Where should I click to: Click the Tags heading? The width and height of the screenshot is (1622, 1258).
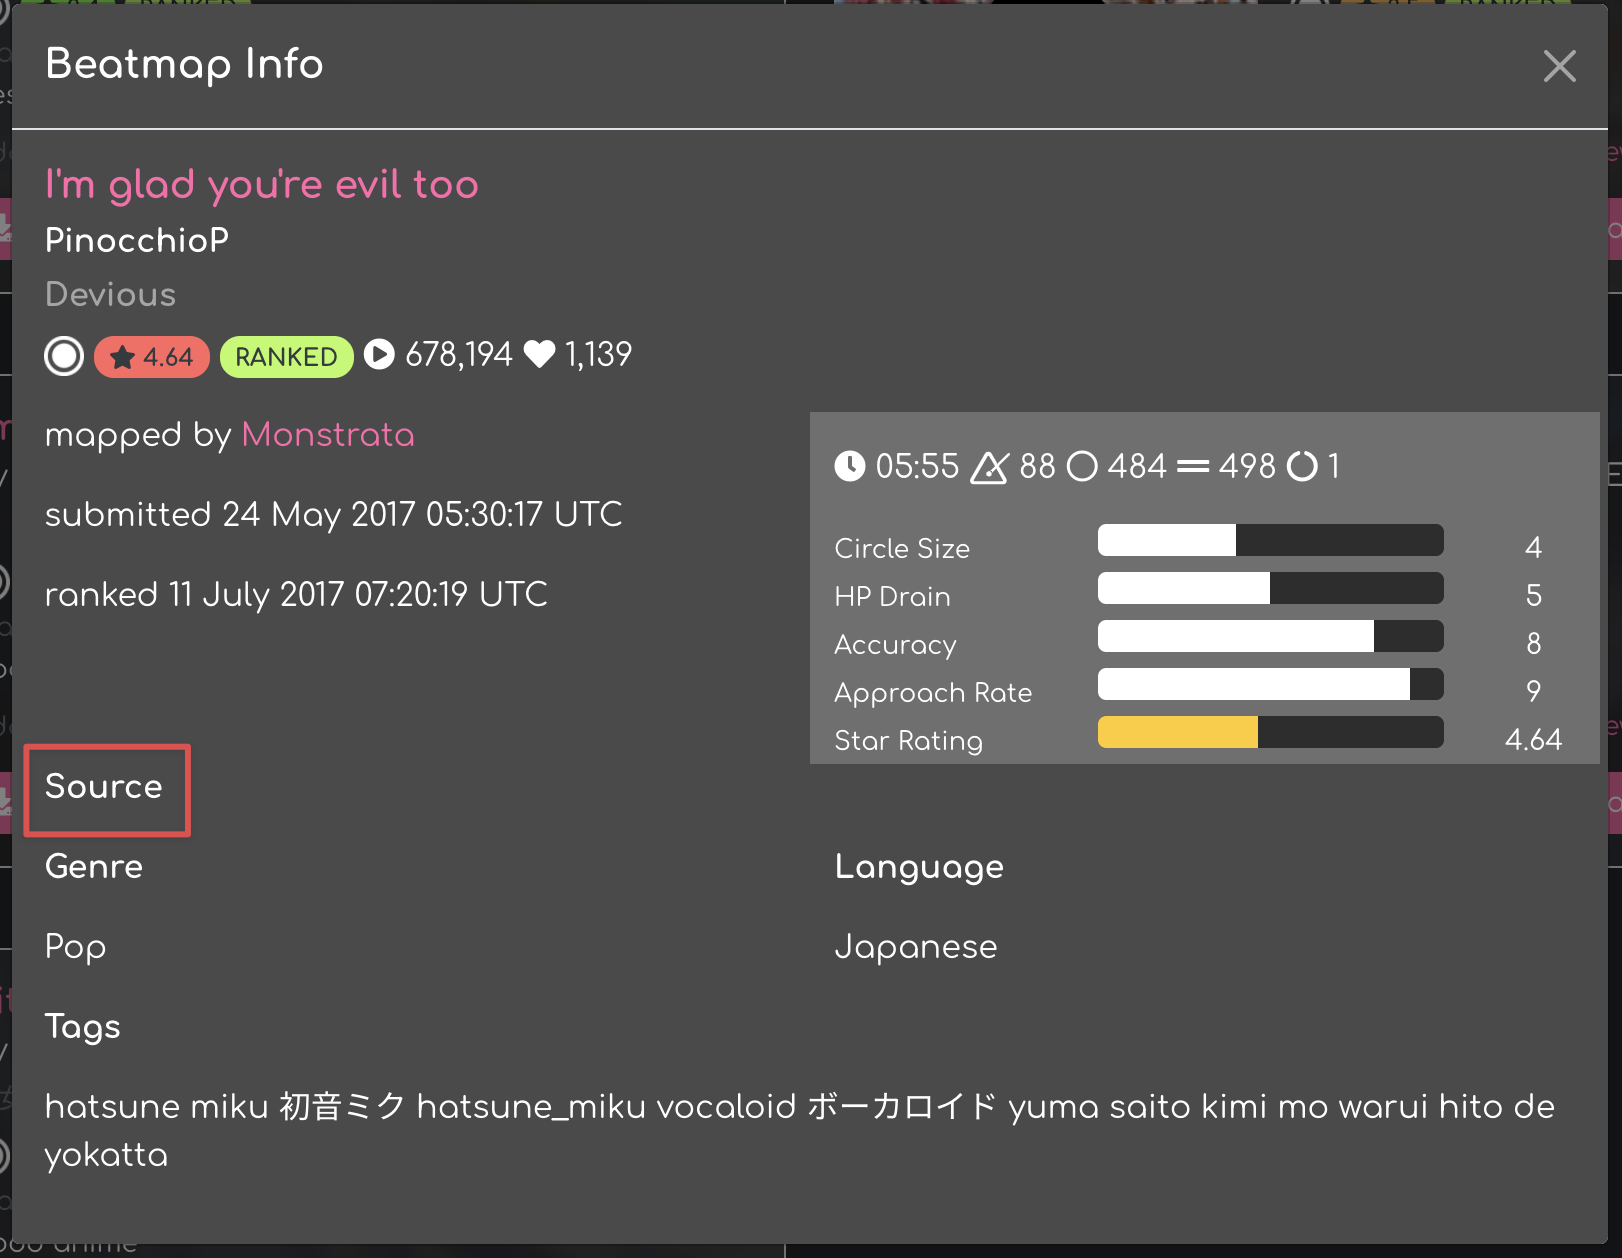tap(83, 1027)
